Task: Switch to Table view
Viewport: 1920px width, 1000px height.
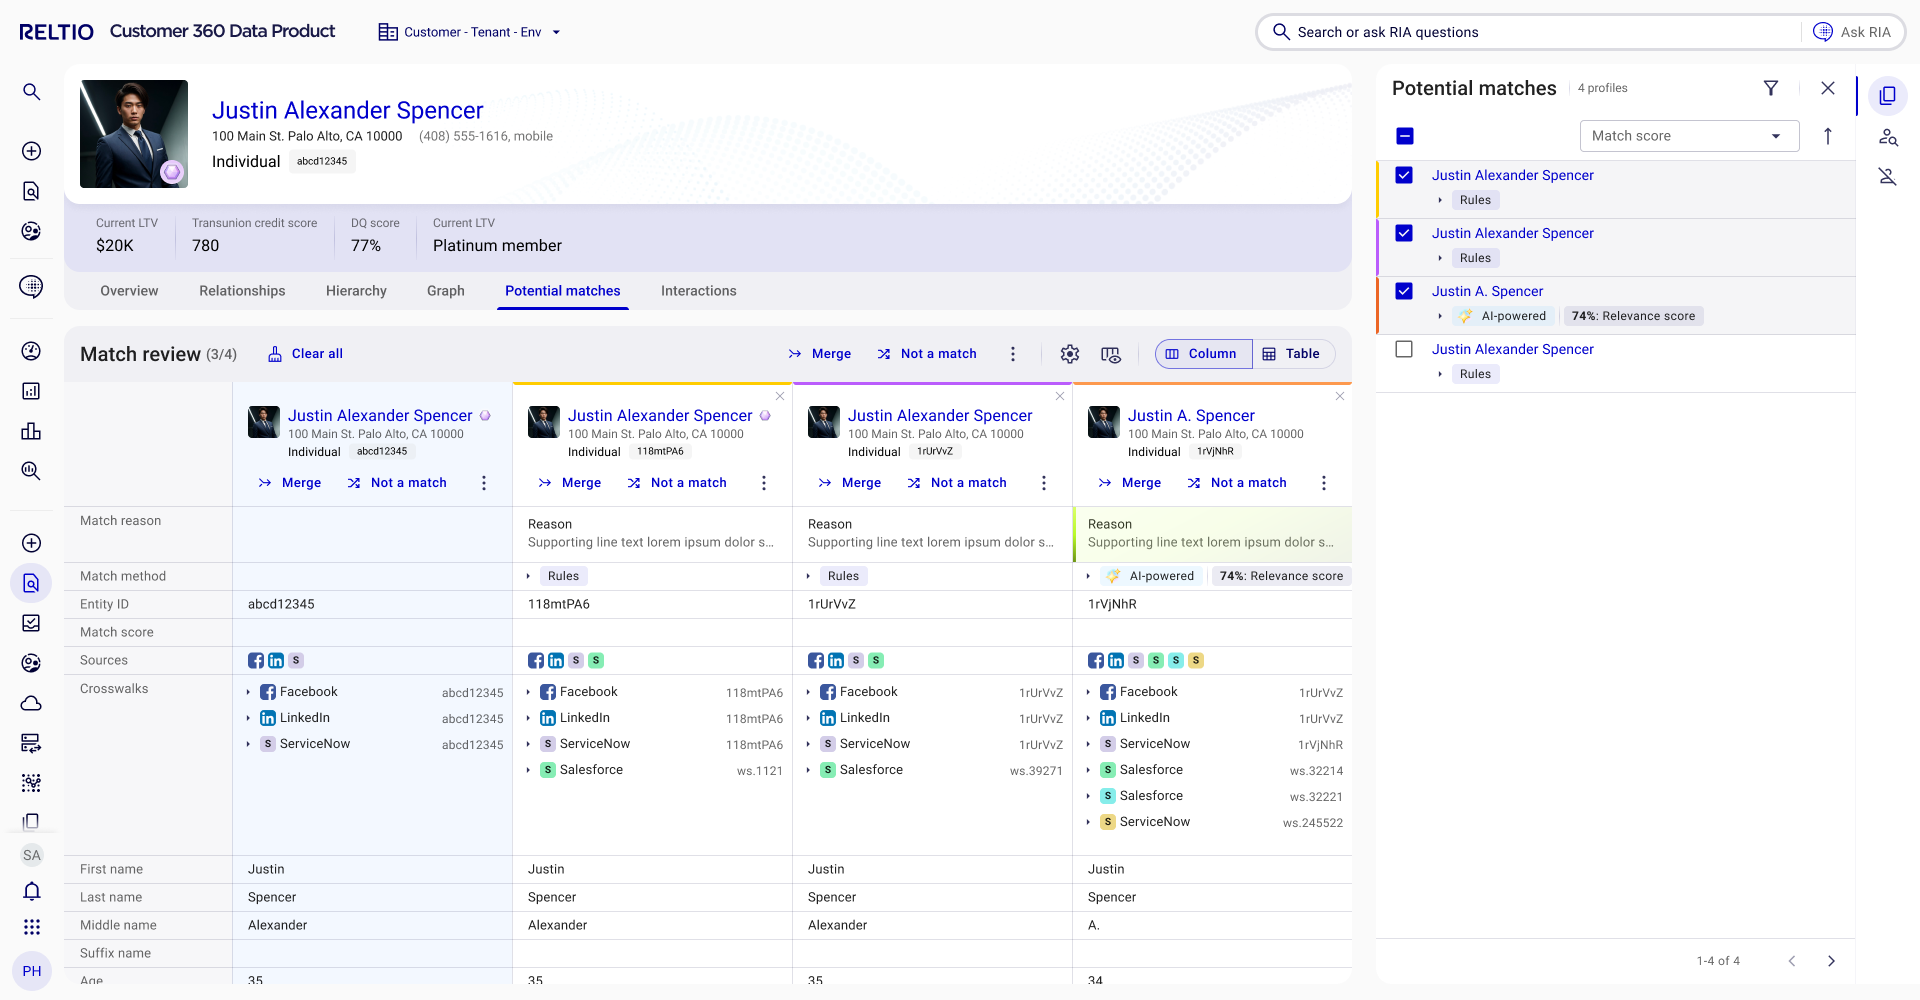Action: pyautogui.click(x=1292, y=354)
